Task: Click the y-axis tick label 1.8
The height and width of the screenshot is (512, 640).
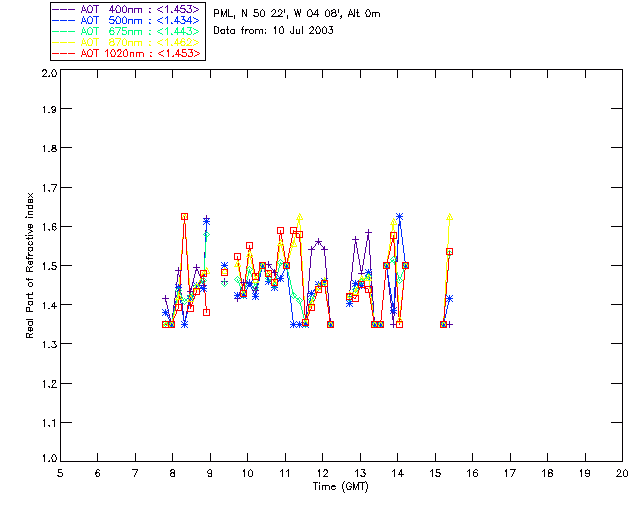Action: click(x=49, y=148)
